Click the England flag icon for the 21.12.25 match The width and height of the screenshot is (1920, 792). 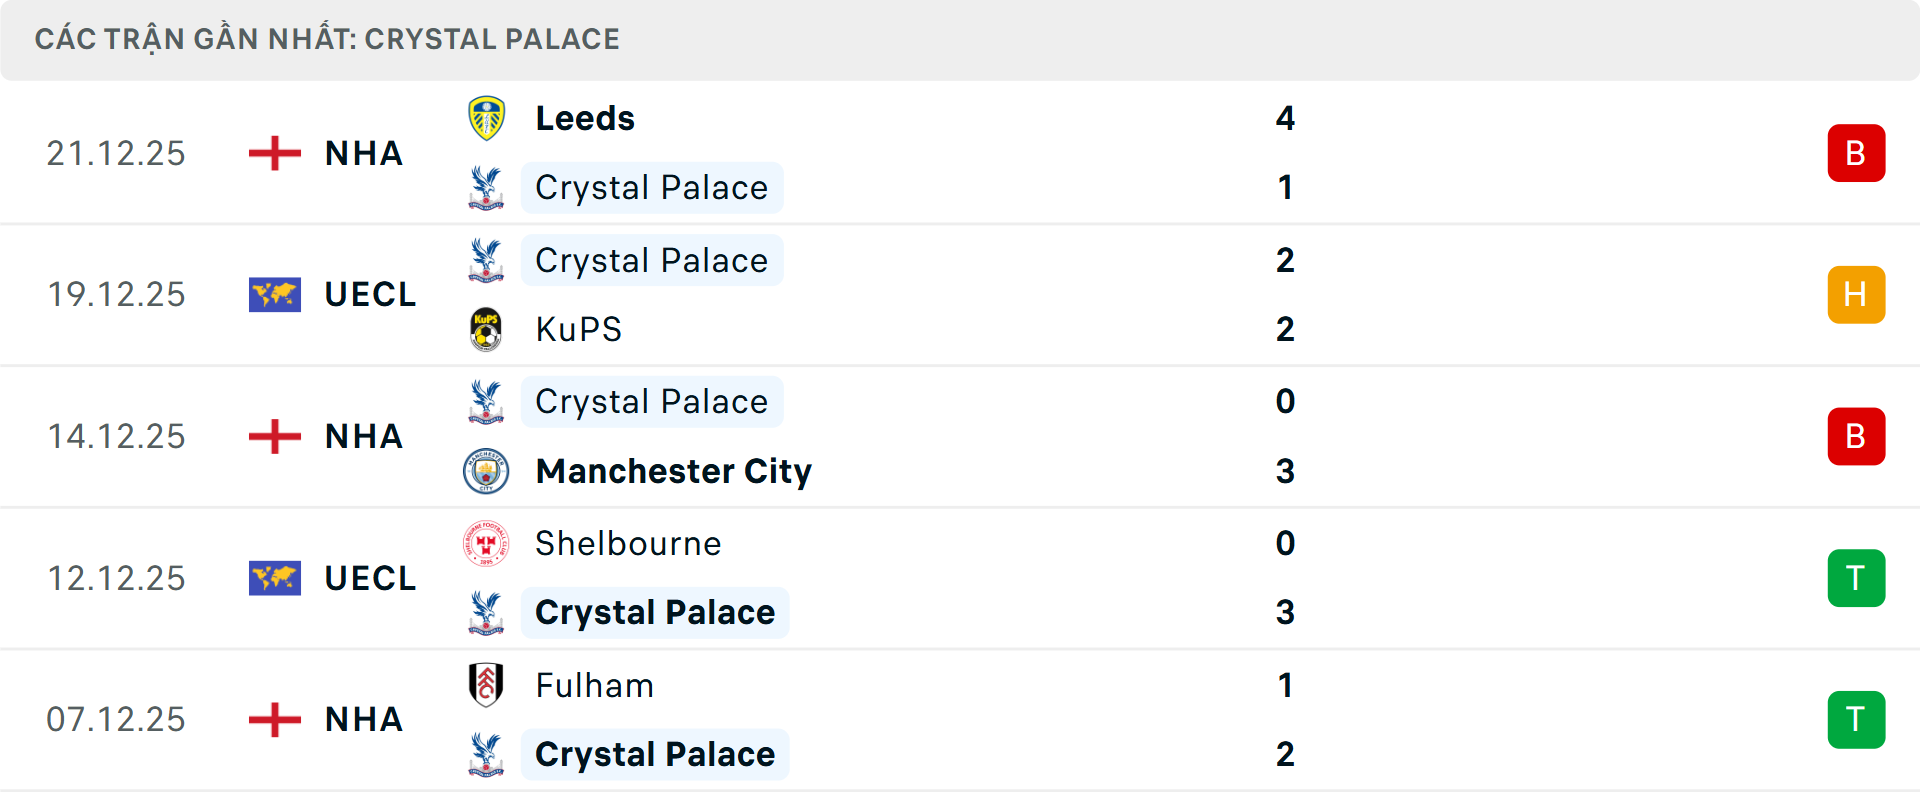click(273, 153)
